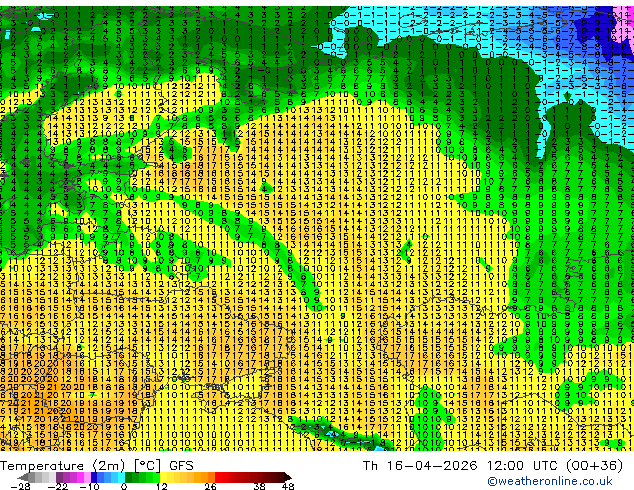Click the dark brown right arrow tip of the legend

click(287, 477)
